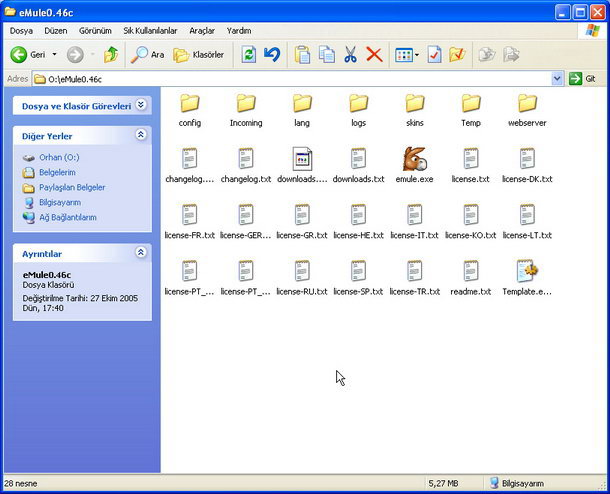Select the skins folder
610x494 pixels.
click(x=415, y=110)
